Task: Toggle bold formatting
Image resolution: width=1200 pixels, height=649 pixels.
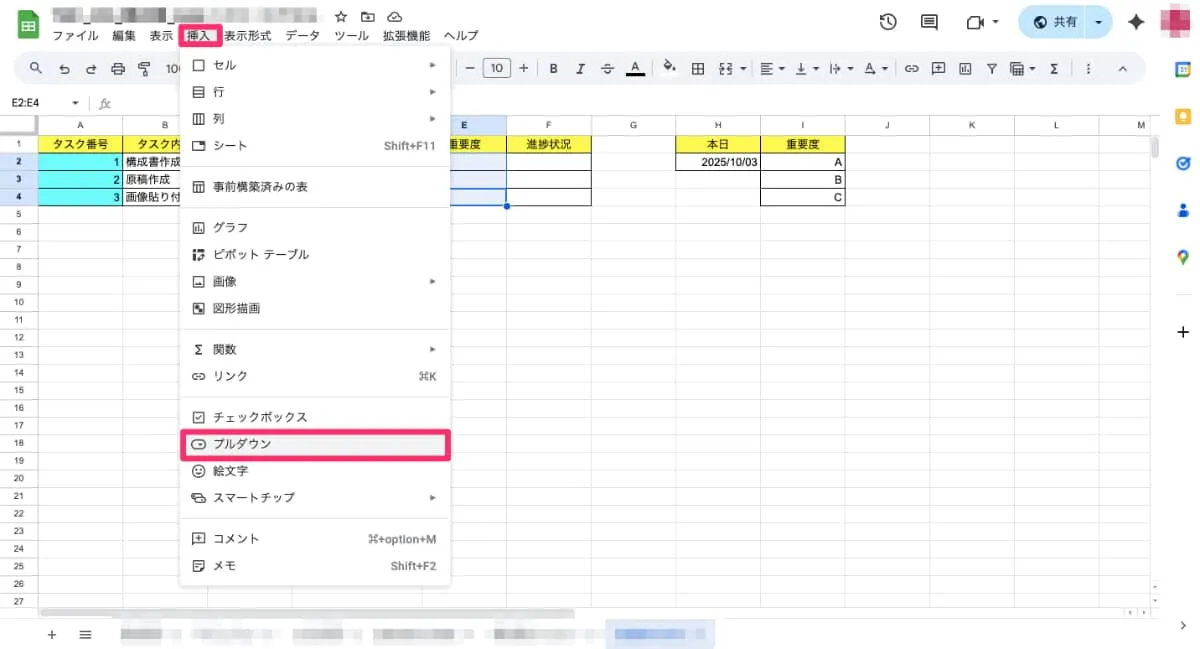Action: pos(552,69)
